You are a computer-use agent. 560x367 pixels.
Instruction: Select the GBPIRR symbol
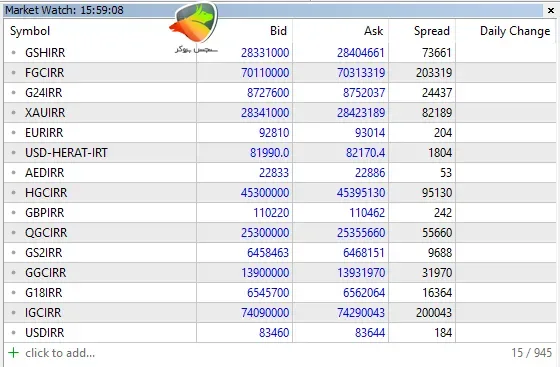coord(44,213)
